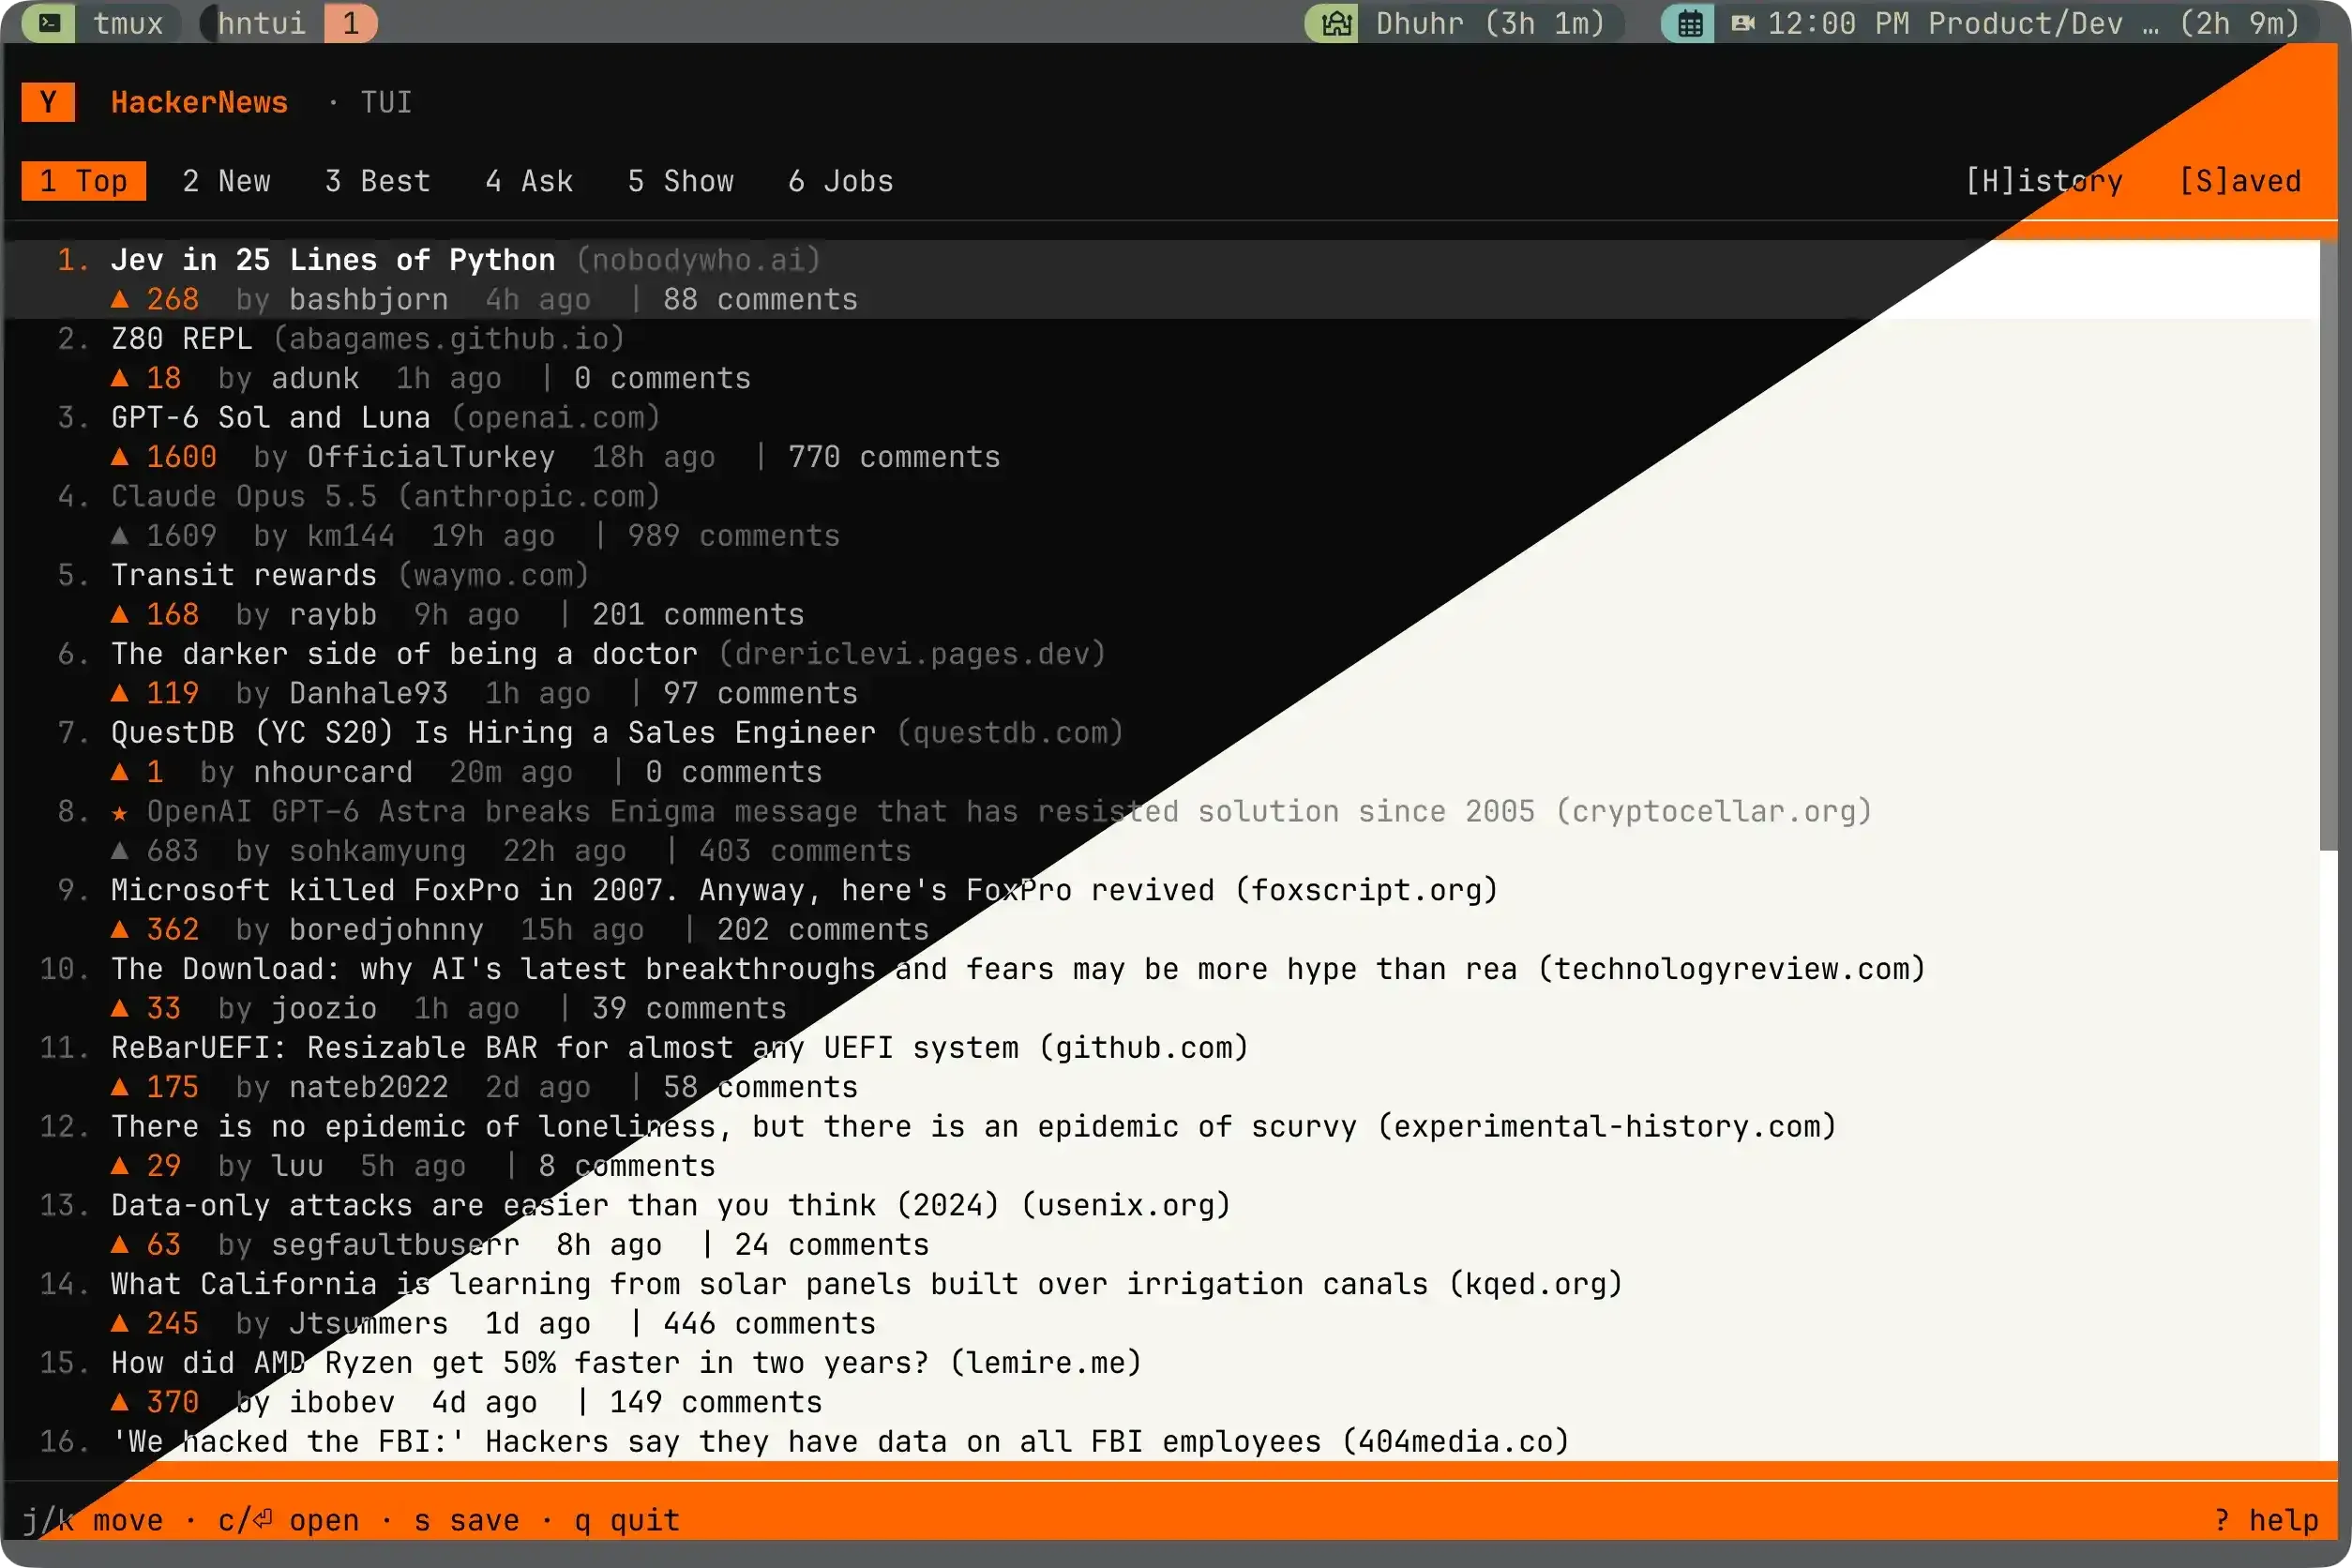
Task: Open the 5 Show tab
Action: [681, 181]
